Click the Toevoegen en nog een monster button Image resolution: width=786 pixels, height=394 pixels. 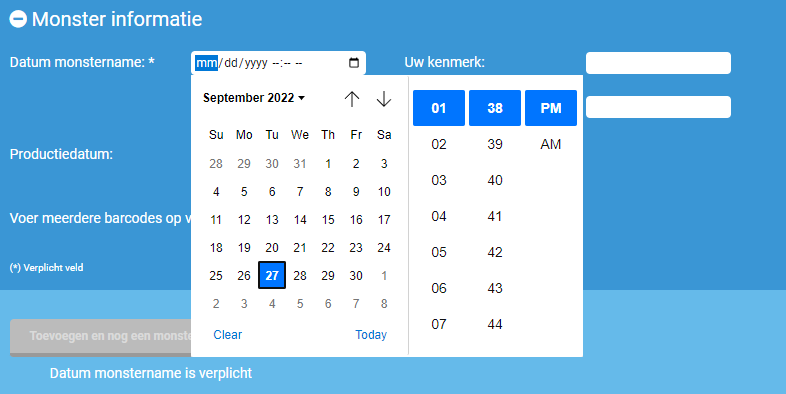coord(101,337)
